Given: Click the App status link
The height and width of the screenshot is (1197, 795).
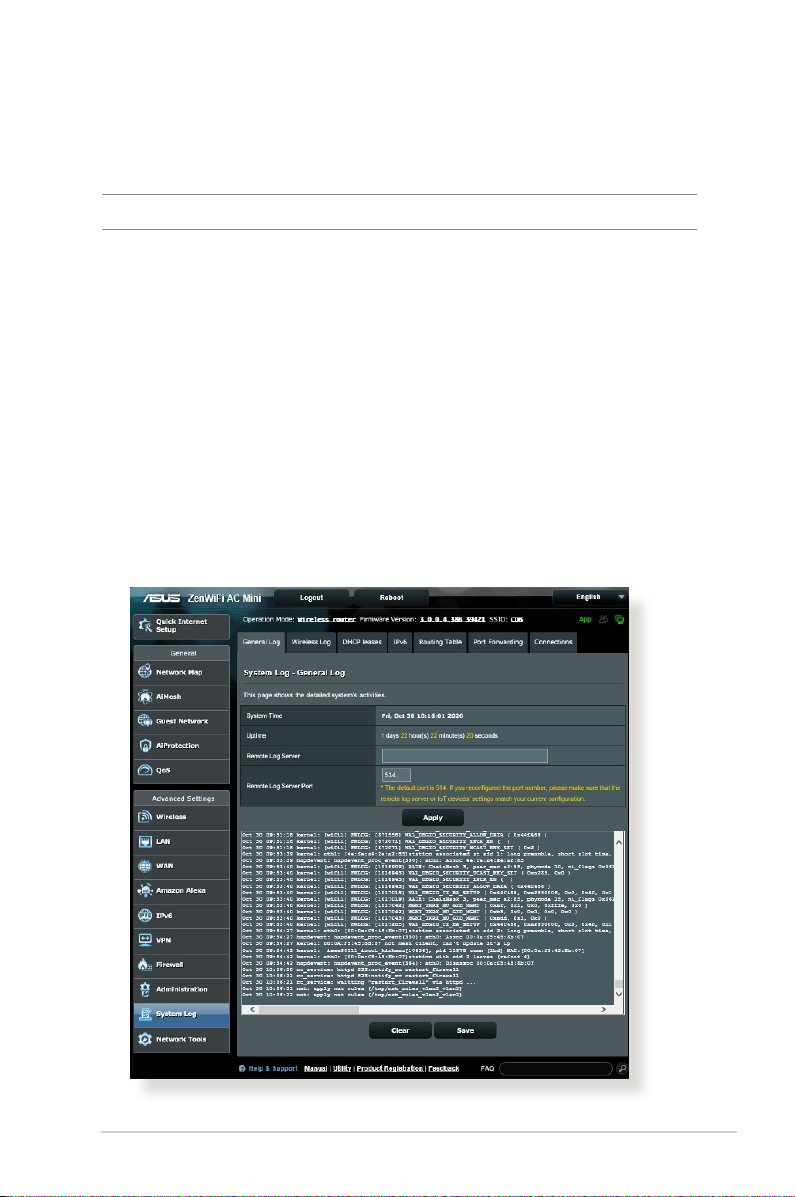Looking at the screenshot, I should coord(585,620).
